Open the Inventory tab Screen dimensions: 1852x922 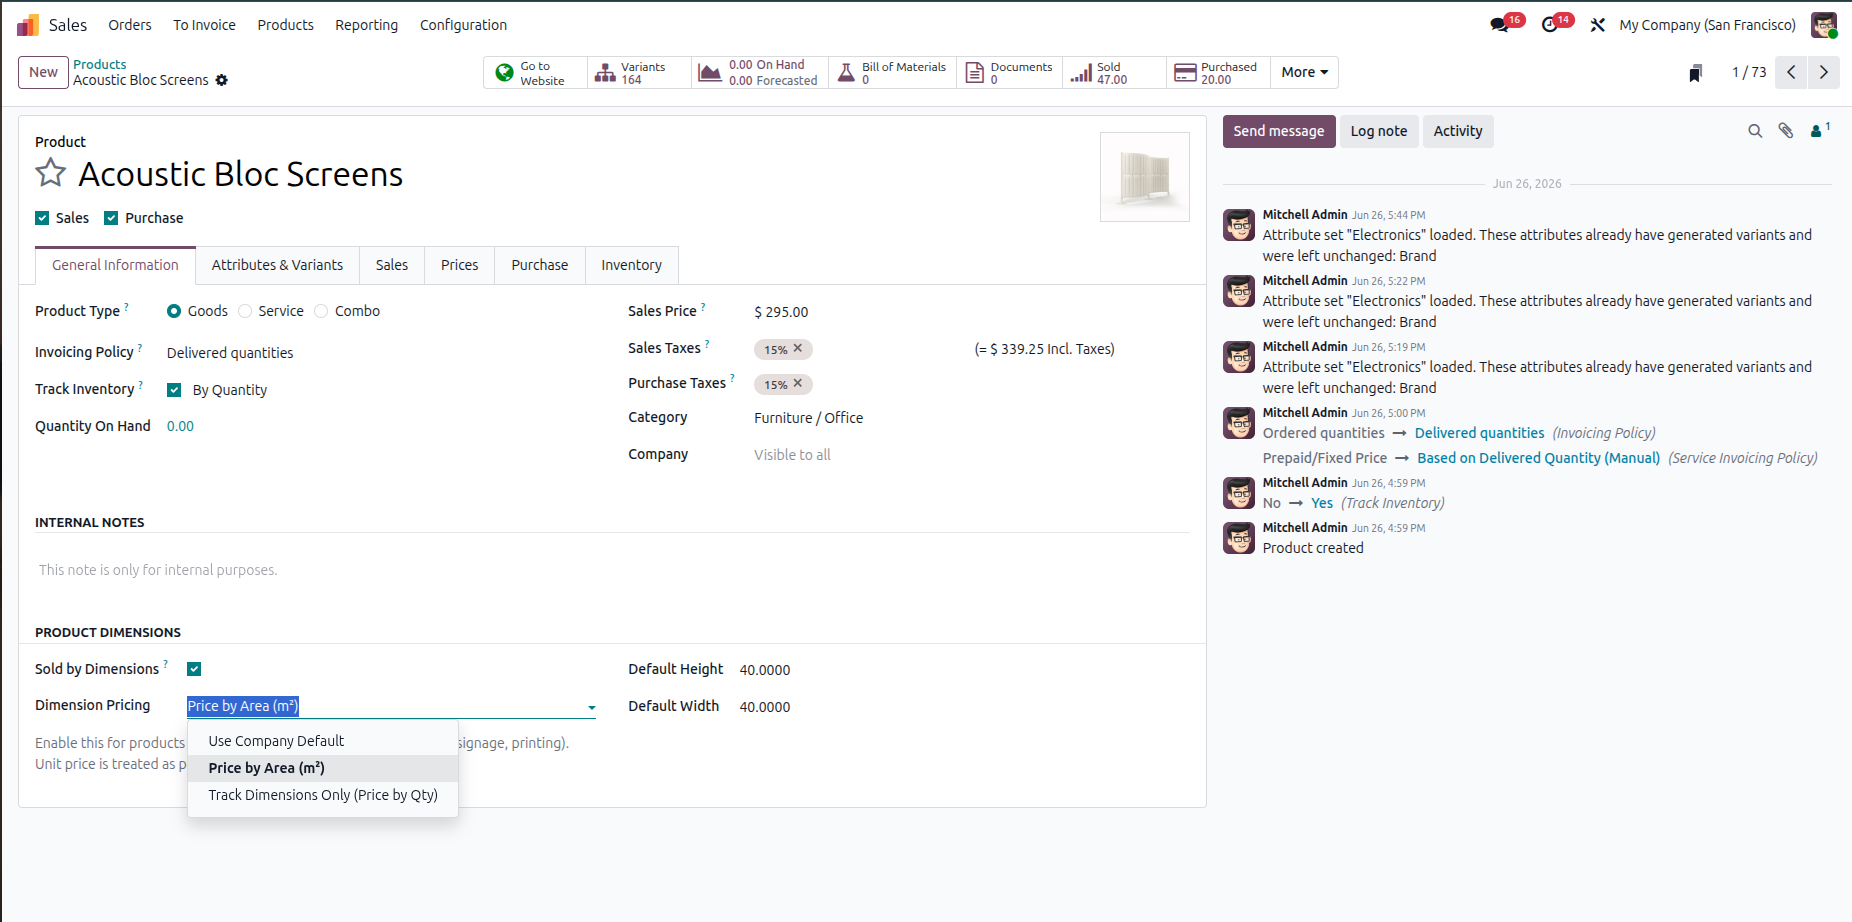pos(631,265)
